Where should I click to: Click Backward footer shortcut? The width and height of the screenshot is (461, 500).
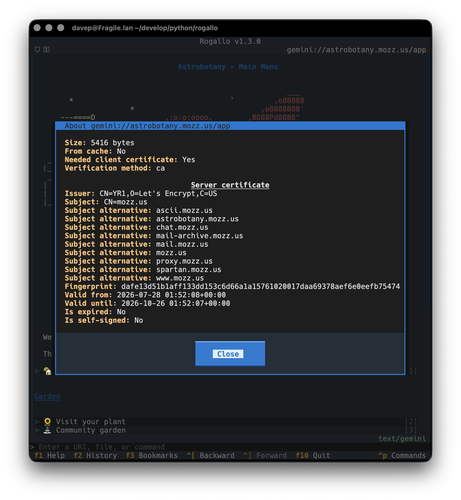(x=210, y=455)
